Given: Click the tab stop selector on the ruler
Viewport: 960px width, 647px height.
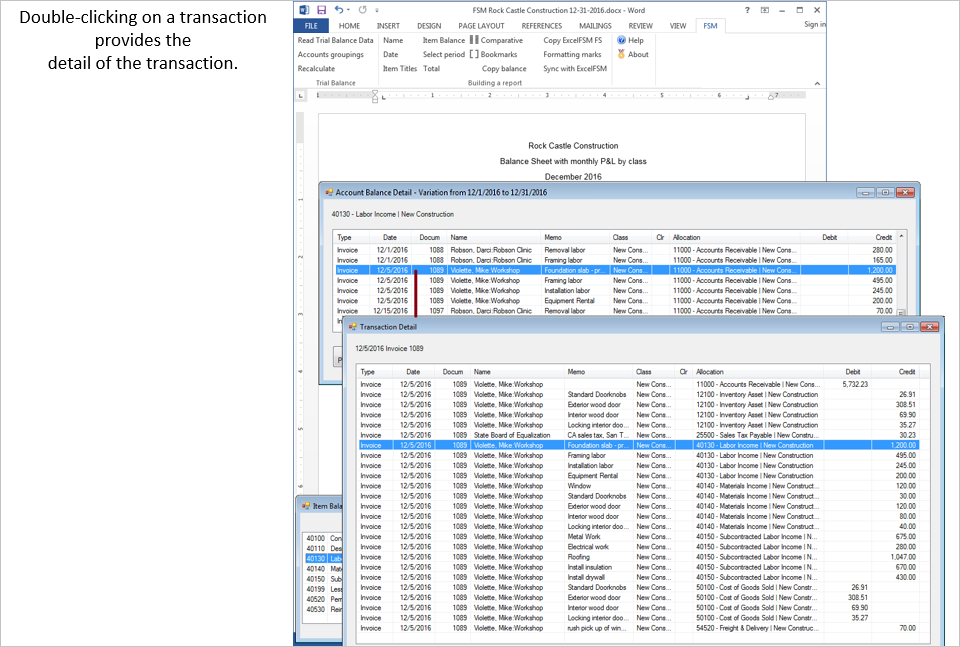Looking at the screenshot, I should tap(301, 95).
